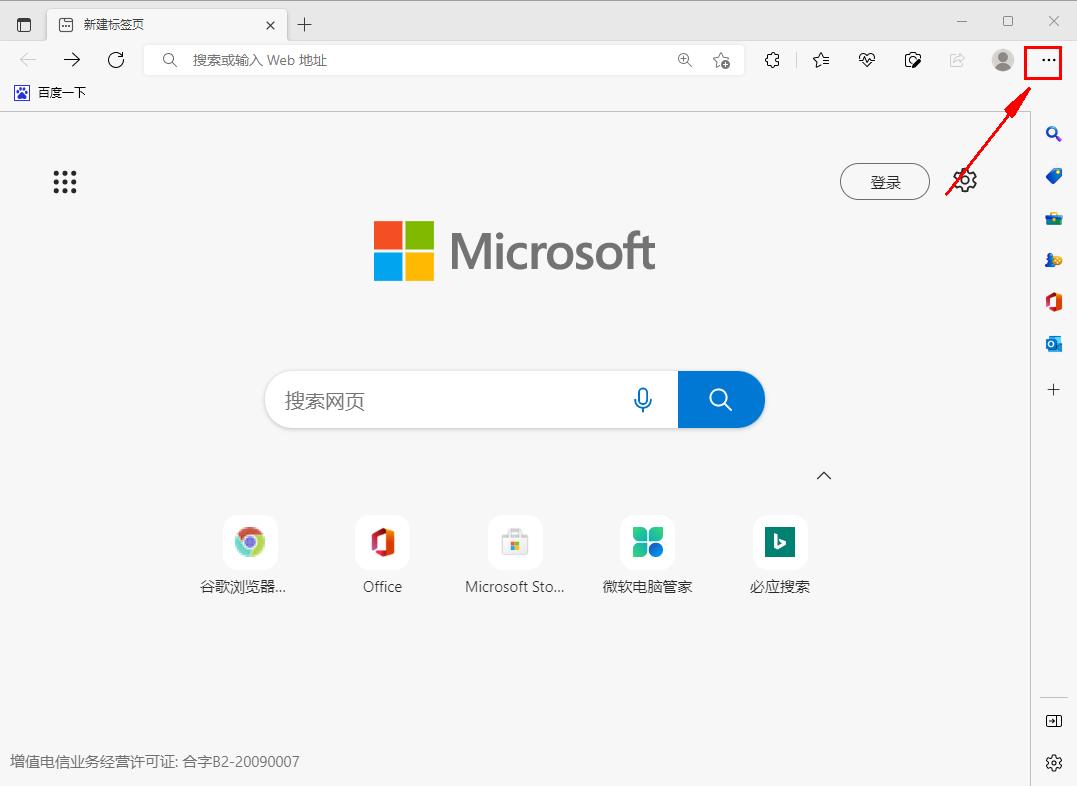Image resolution: width=1077 pixels, height=786 pixels.
Task: Open sidebar Tools briefcase icon
Action: click(x=1054, y=218)
